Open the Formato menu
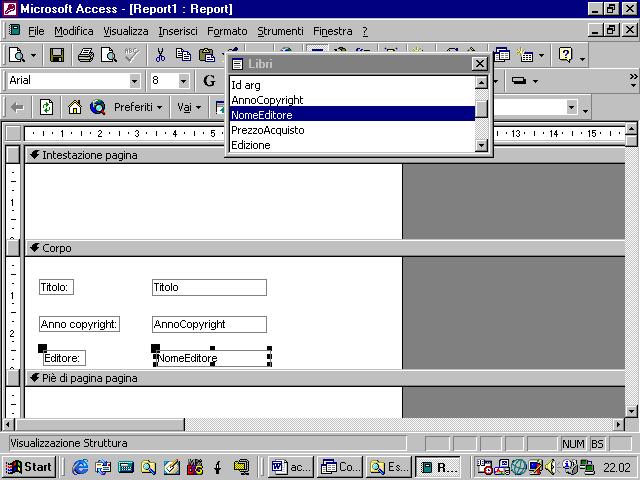Viewport: 640px width, 480px height. point(227,31)
